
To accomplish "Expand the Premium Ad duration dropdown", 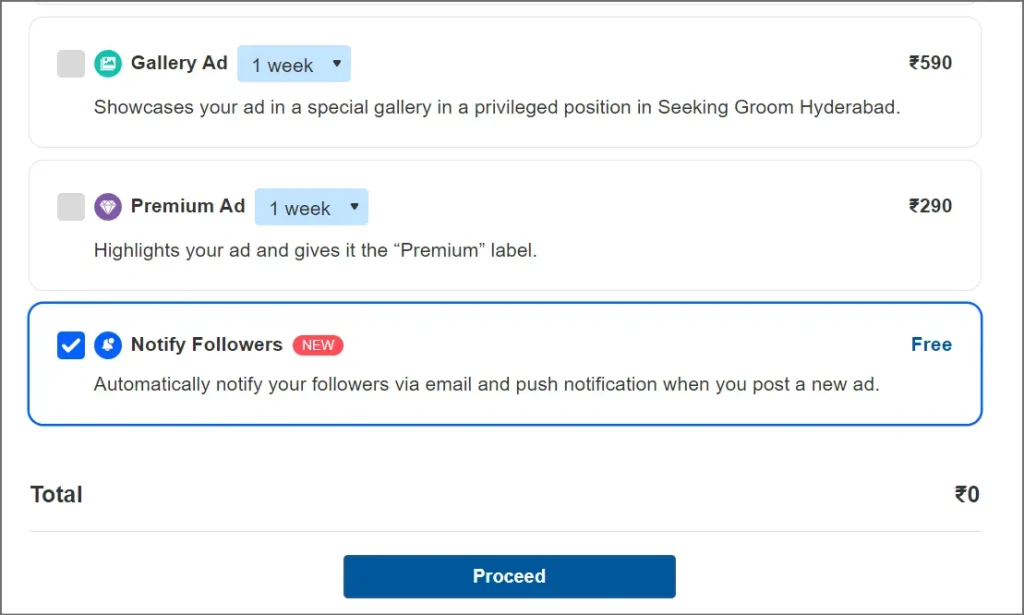I will pos(311,207).
